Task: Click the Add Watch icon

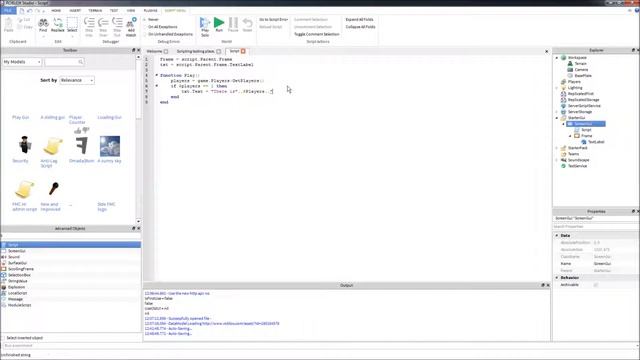Action: pyautogui.click(x=131, y=22)
